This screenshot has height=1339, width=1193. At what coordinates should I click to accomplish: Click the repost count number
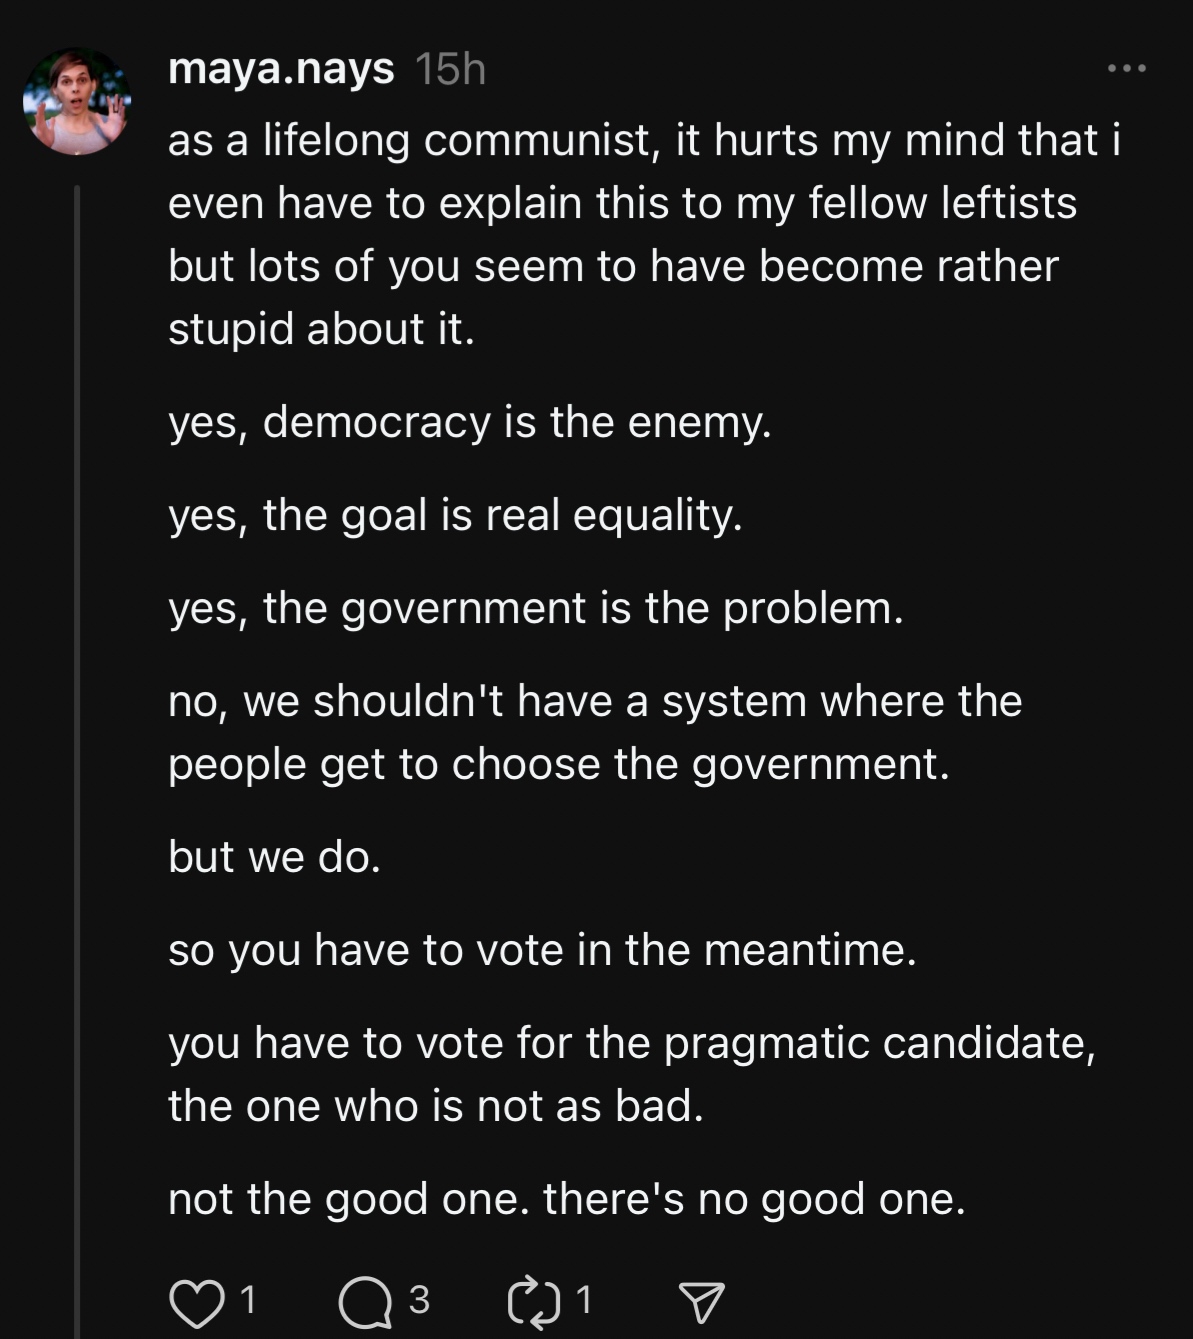tap(584, 1300)
